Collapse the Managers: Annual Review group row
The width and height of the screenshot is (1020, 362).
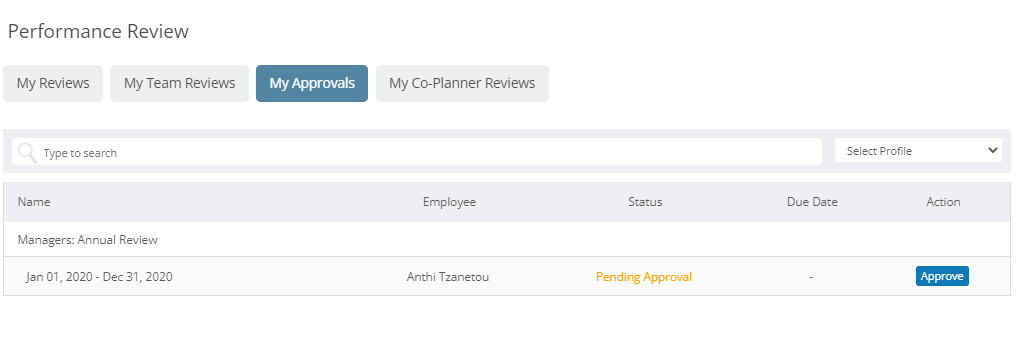coord(507,240)
